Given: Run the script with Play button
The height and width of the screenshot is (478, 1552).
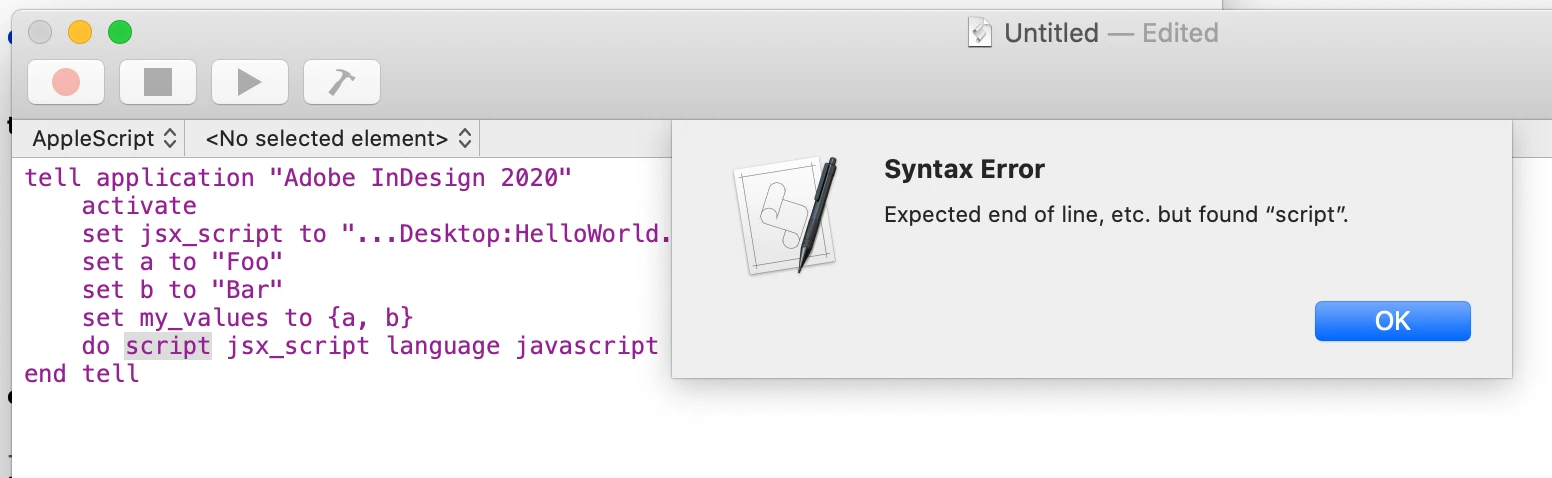Looking at the screenshot, I should [250, 82].
